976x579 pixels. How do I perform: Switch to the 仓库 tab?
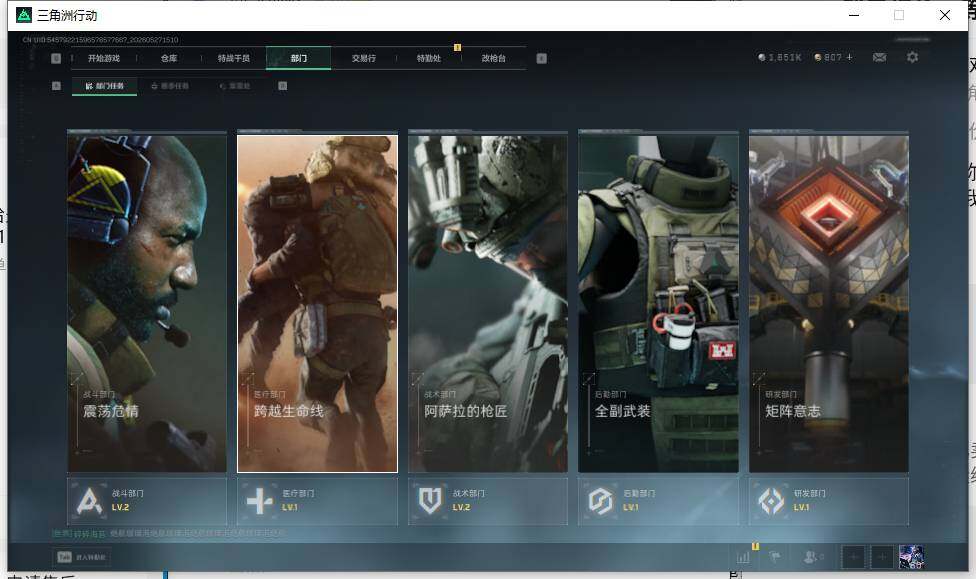(x=169, y=58)
